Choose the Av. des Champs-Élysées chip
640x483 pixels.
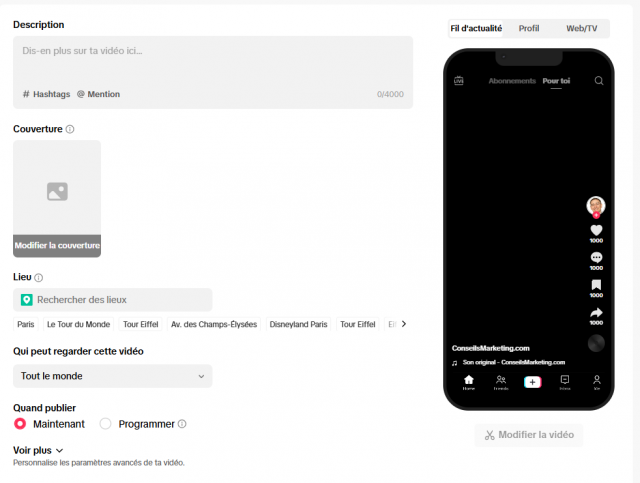click(214, 324)
